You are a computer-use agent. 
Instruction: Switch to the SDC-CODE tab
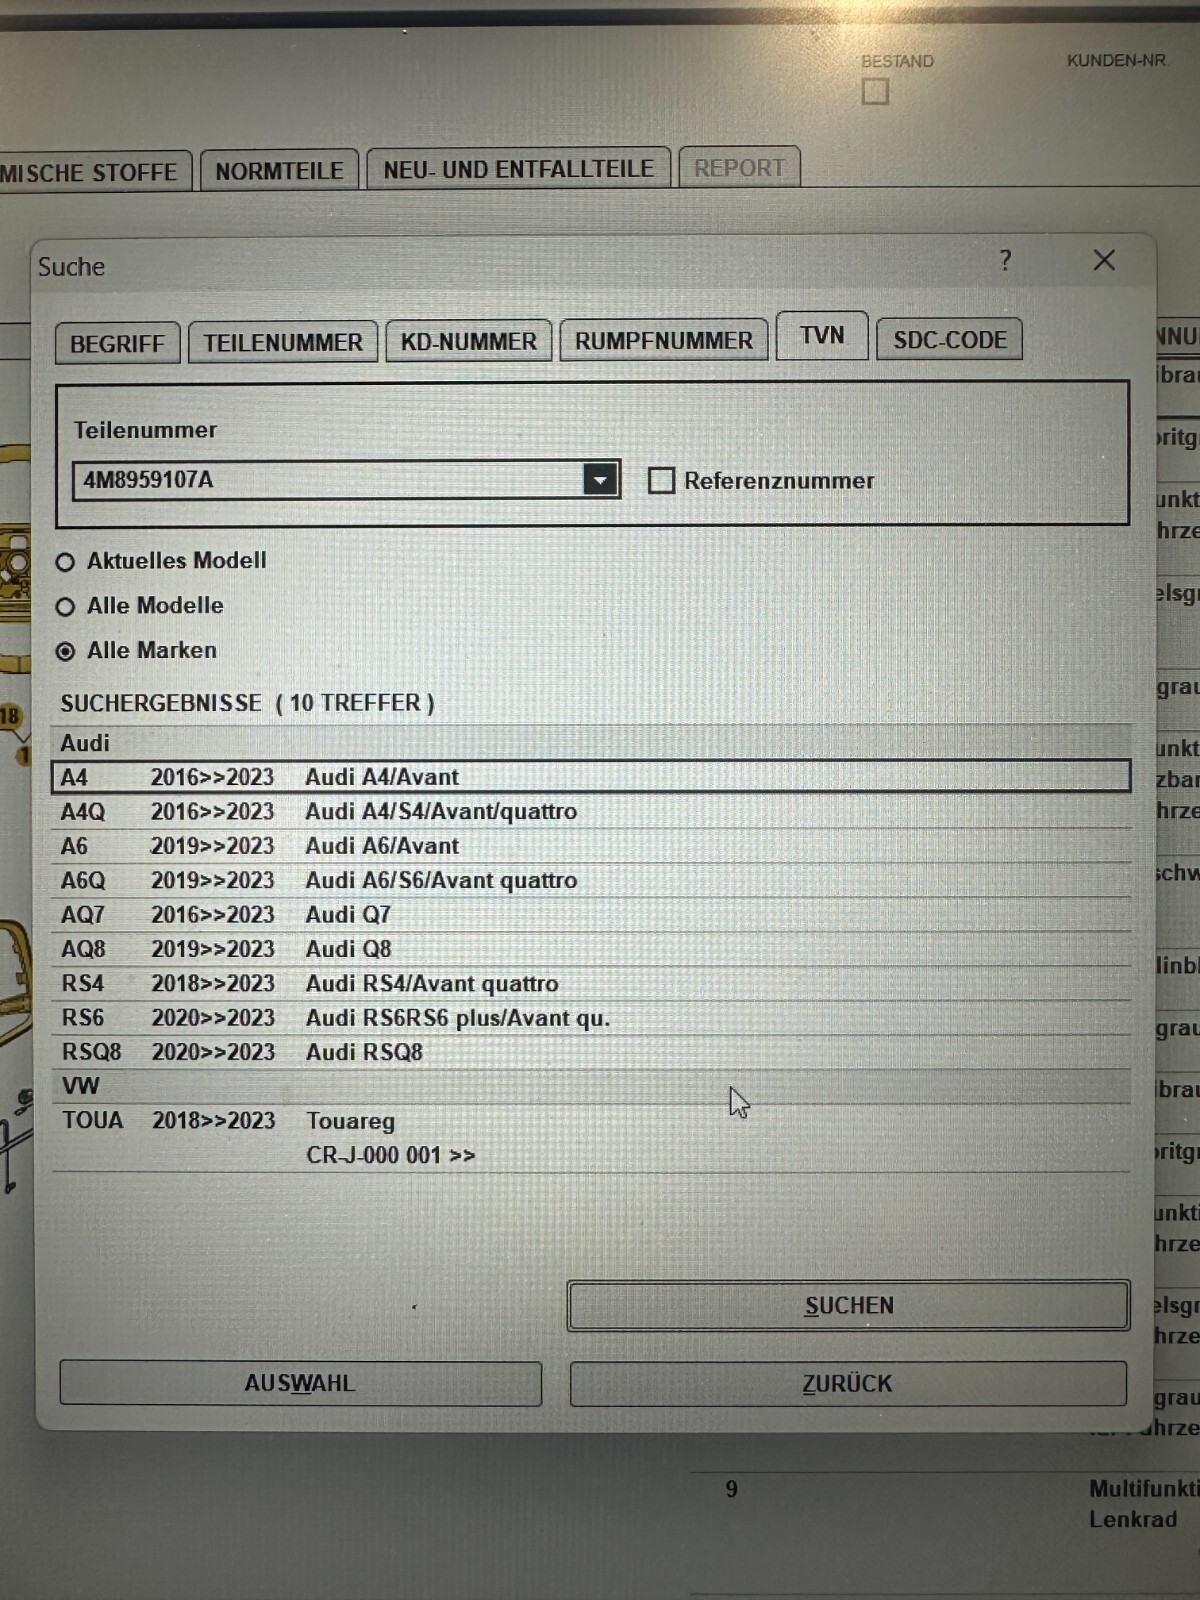click(949, 340)
